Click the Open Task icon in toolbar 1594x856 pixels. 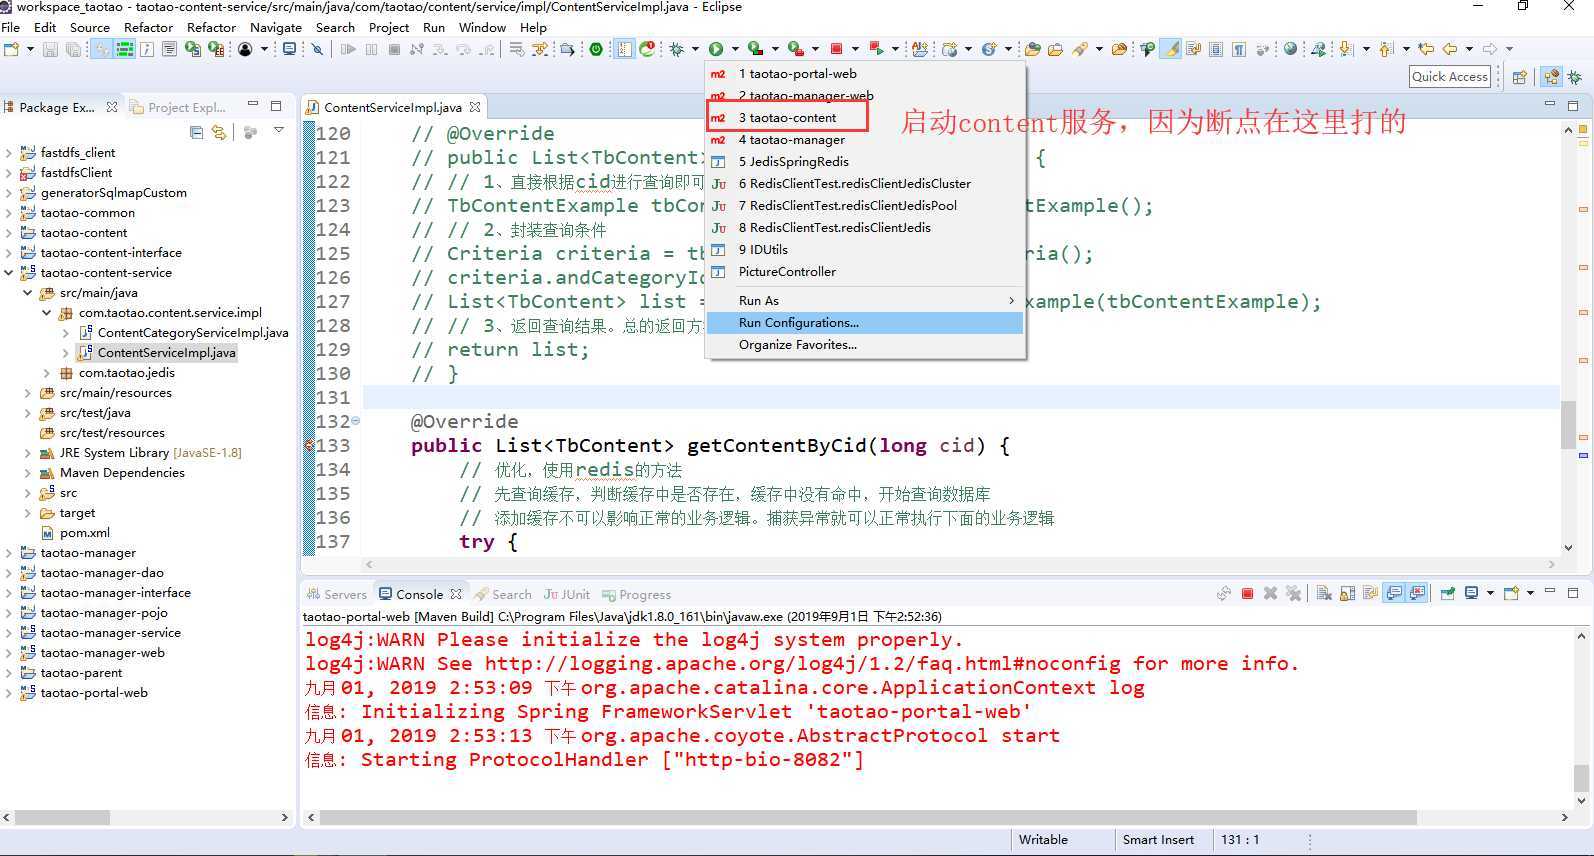pyautogui.click(x=1055, y=49)
